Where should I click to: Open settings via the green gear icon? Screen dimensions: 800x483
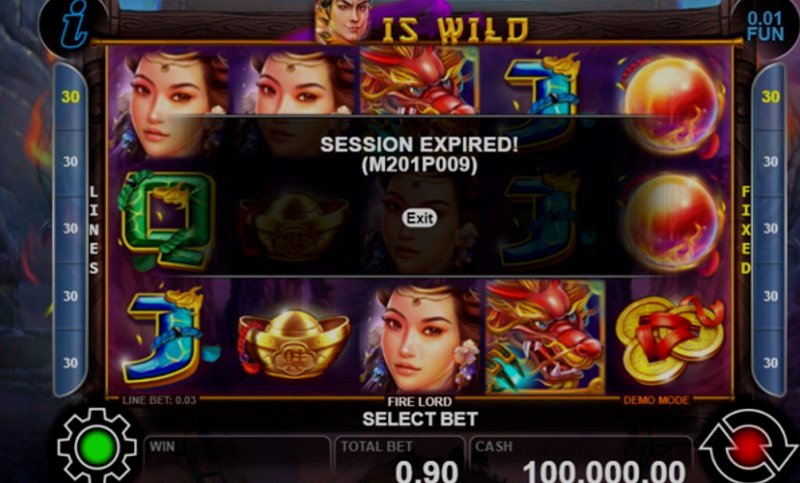(x=96, y=446)
